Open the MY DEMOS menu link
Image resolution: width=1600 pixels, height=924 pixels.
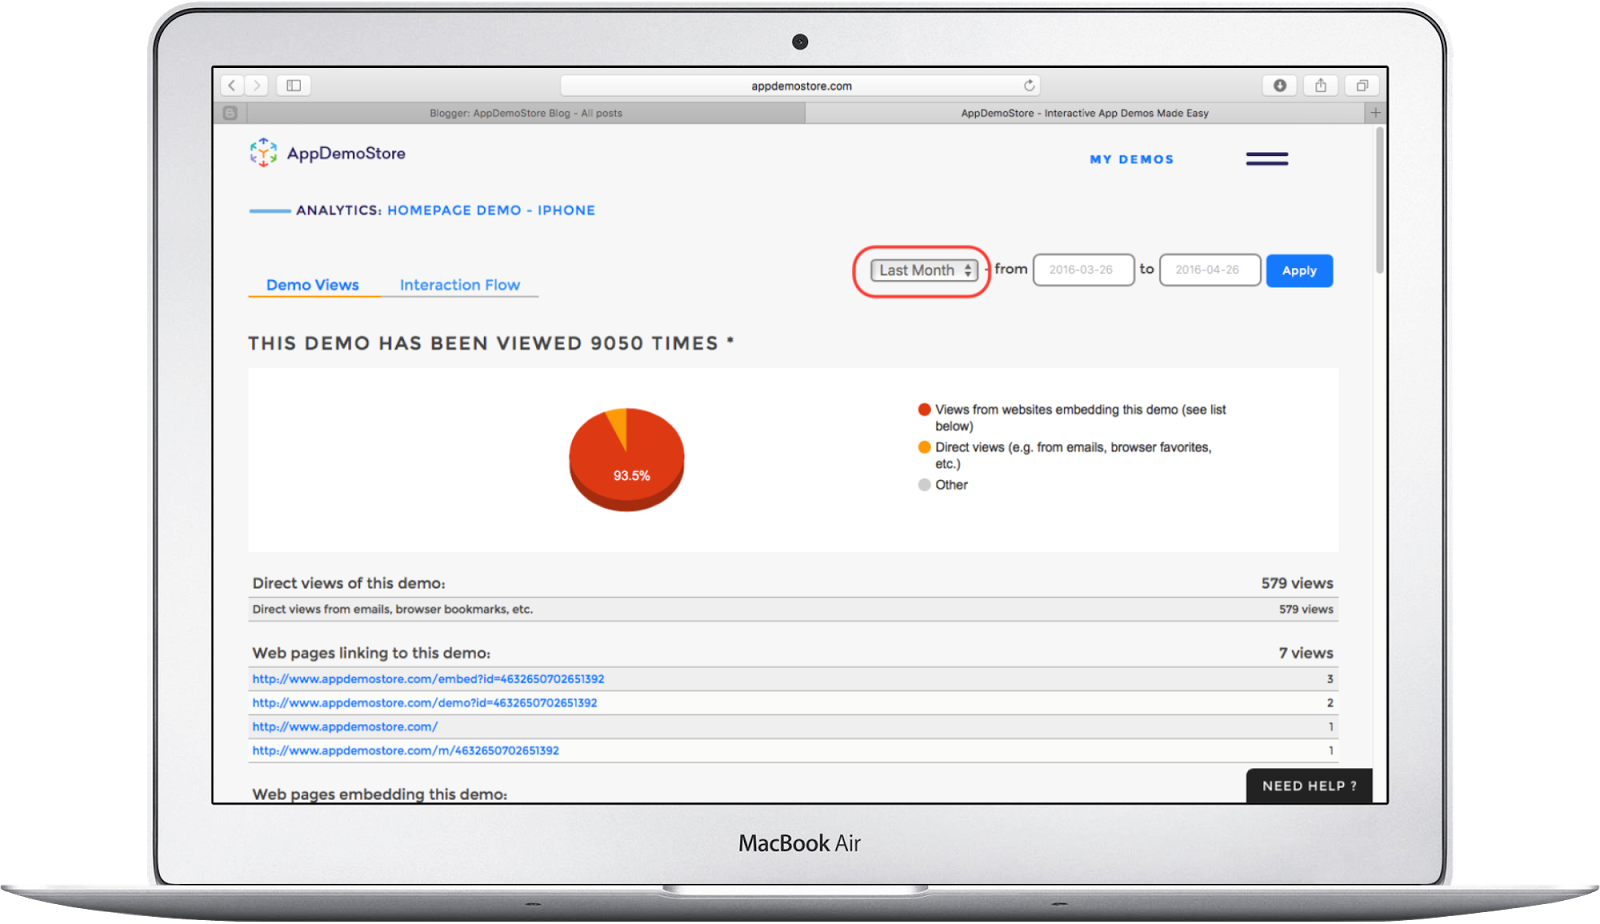(x=1132, y=160)
